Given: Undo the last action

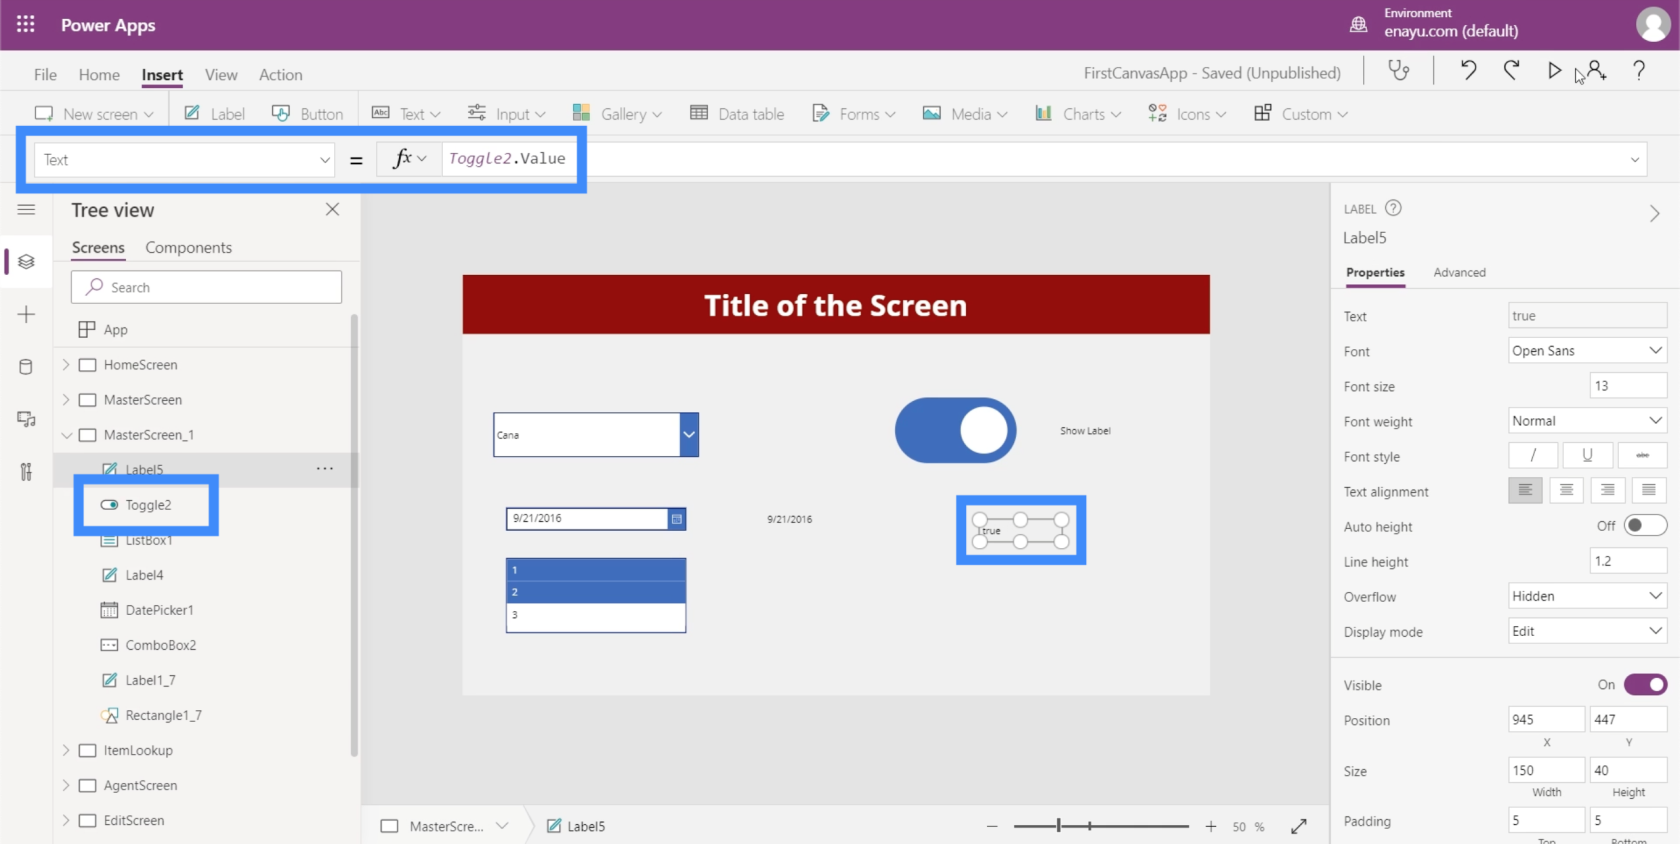Looking at the screenshot, I should [1468, 70].
